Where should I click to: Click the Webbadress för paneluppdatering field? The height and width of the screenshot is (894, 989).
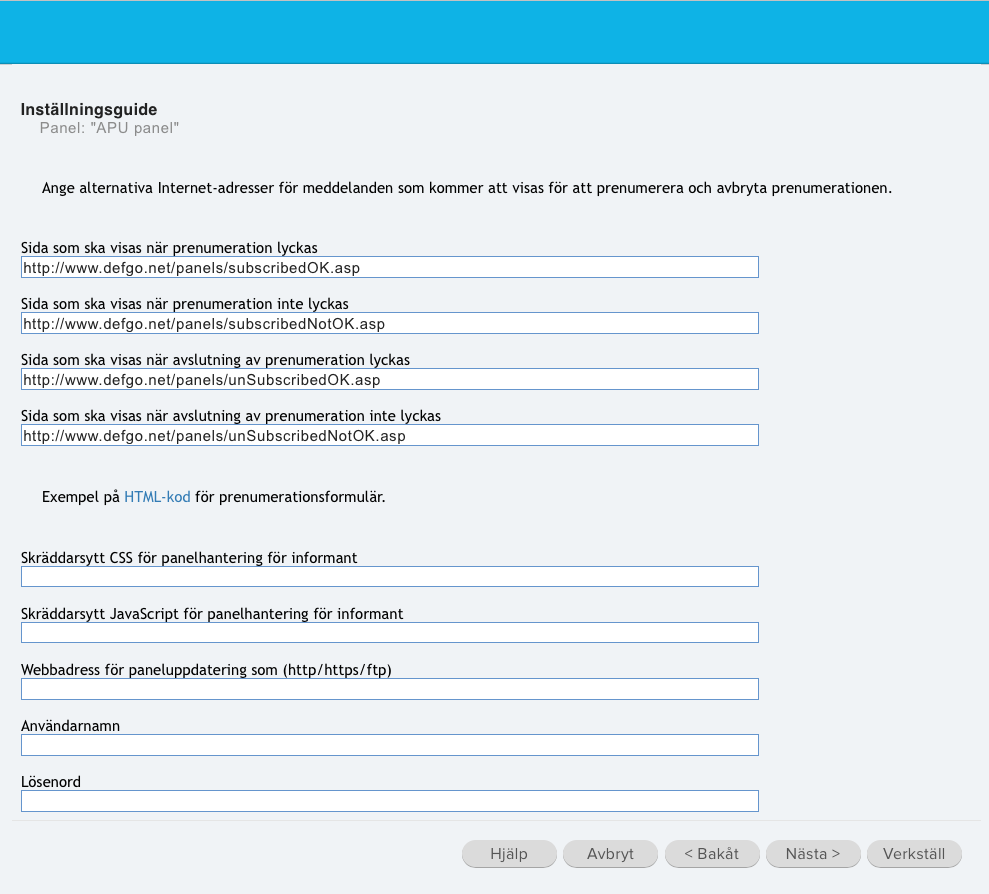tap(390, 689)
